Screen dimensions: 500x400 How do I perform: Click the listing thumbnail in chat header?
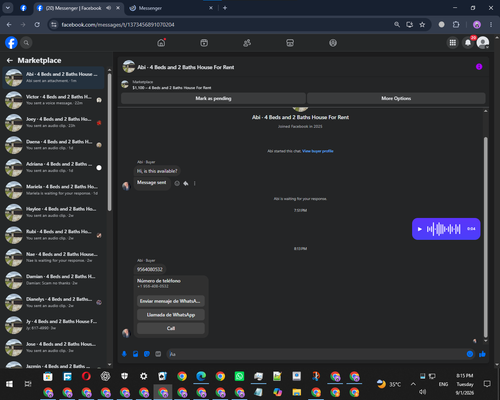[129, 67]
